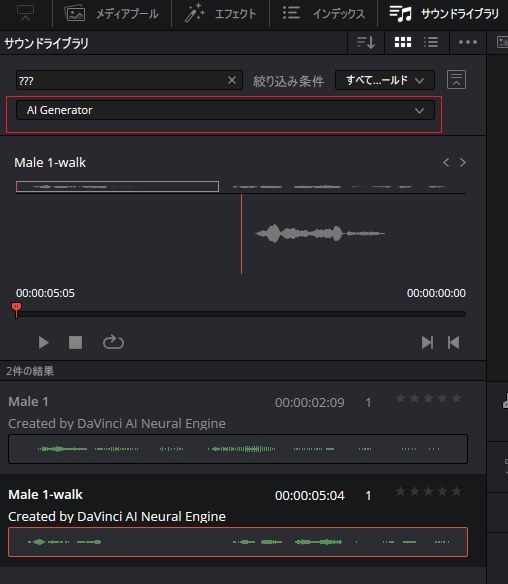
Task: Open the three-dot options menu
Action: 468,42
